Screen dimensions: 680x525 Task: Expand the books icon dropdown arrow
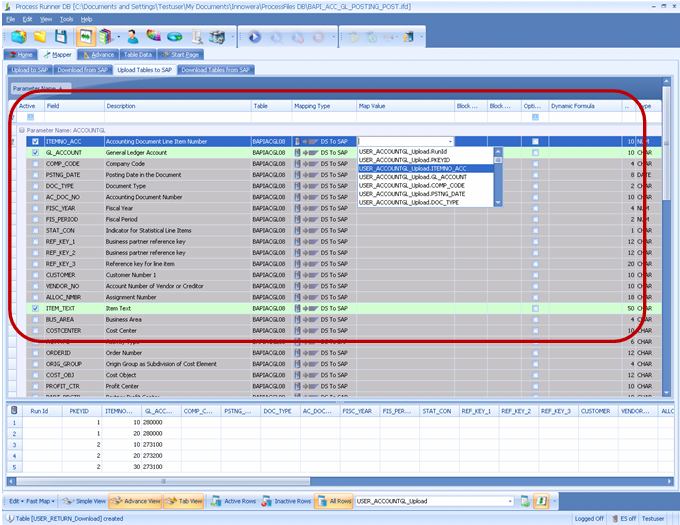pos(118,37)
